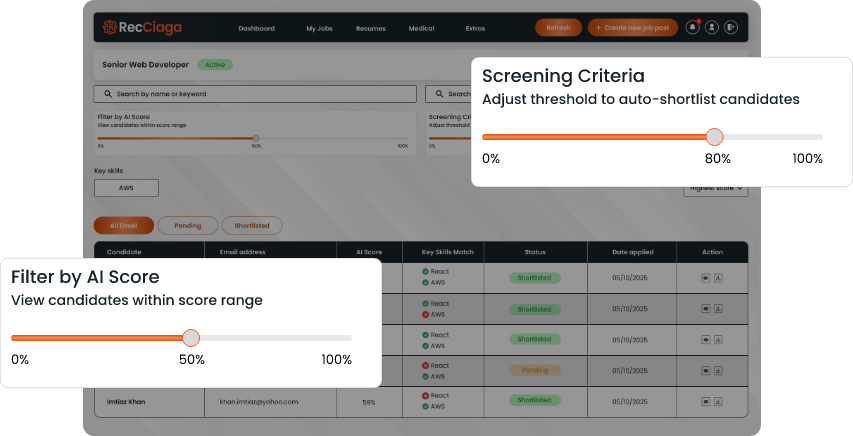Viewport: 853px width, 436px height.
Task: View first candidate via eye icon
Action: (x=706, y=277)
